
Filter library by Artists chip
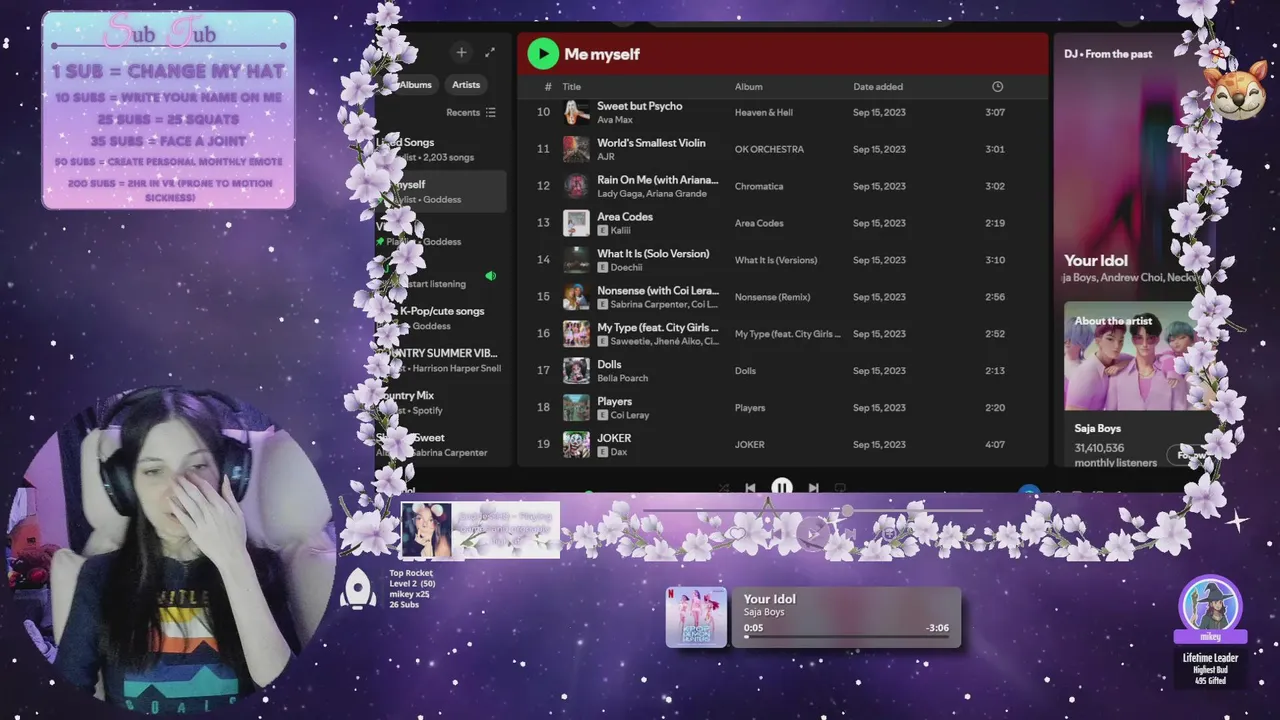466,85
